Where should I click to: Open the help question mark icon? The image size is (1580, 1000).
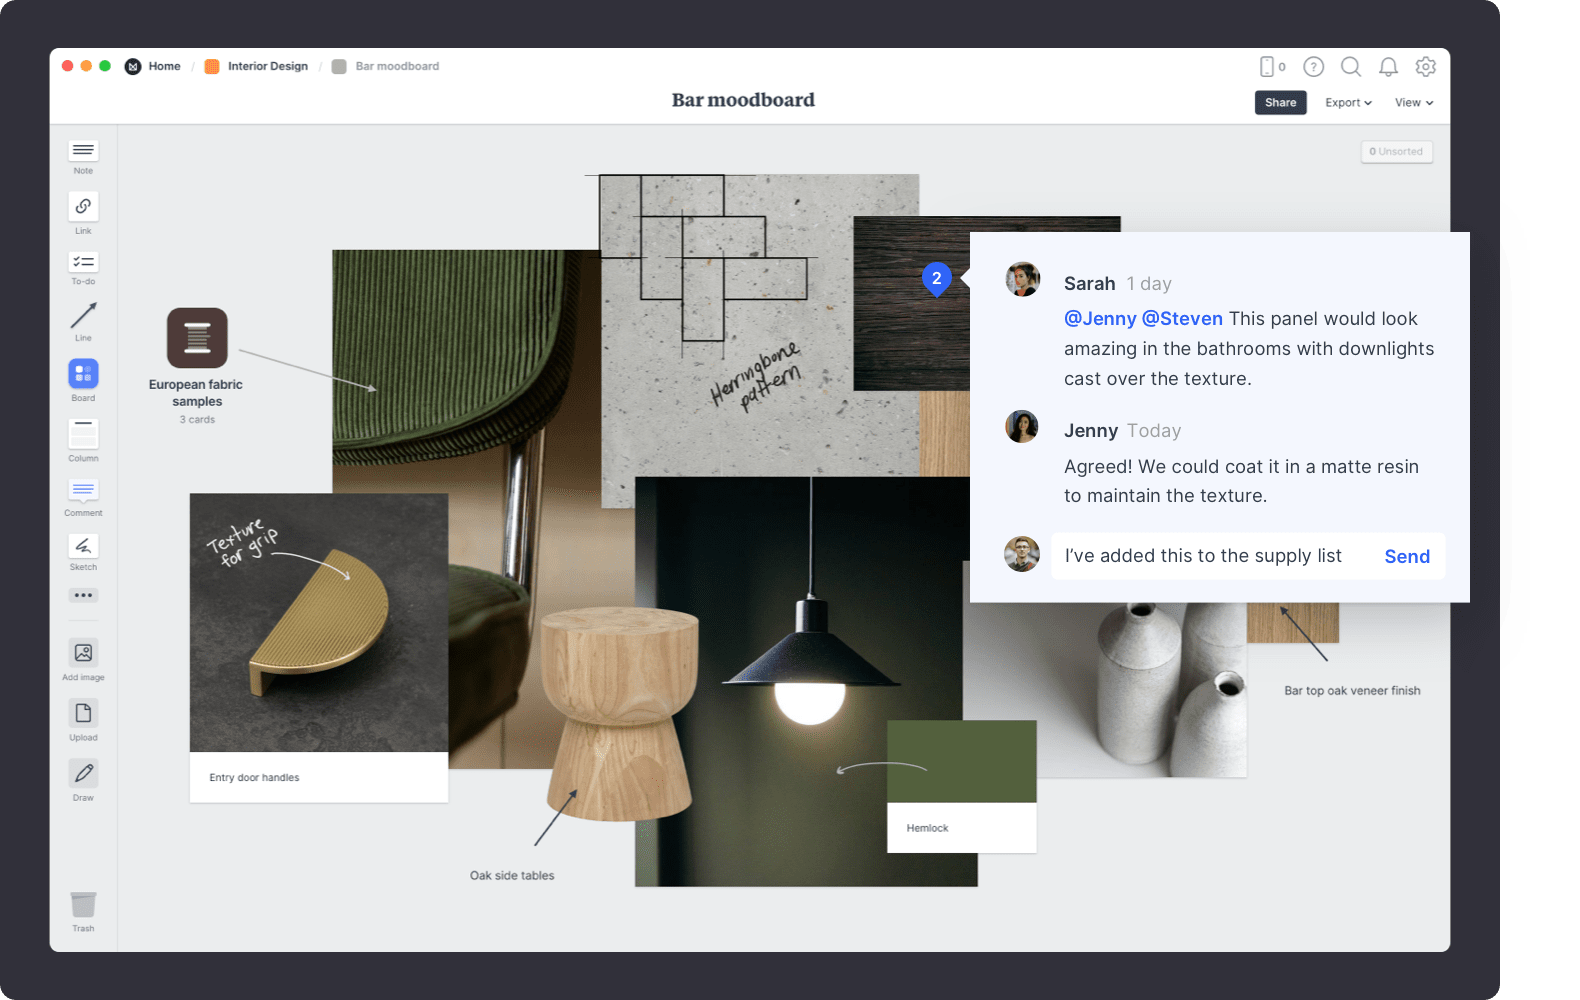click(x=1313, y=67)
